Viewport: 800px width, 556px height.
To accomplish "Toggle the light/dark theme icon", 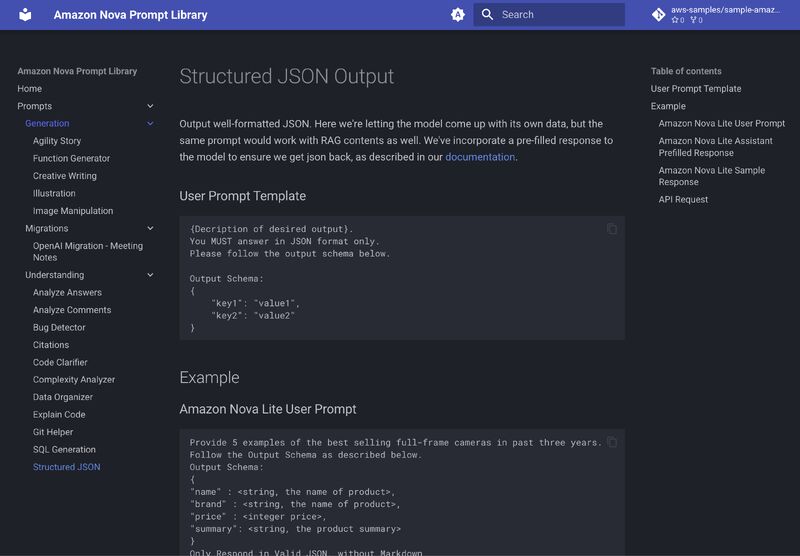I will tap(458, 15).
